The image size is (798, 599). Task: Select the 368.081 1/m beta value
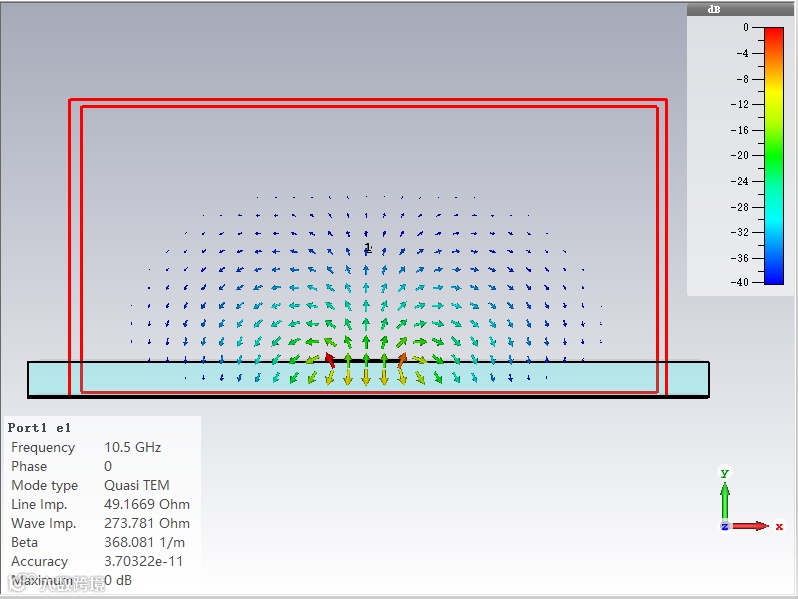(x=144, y=543)
